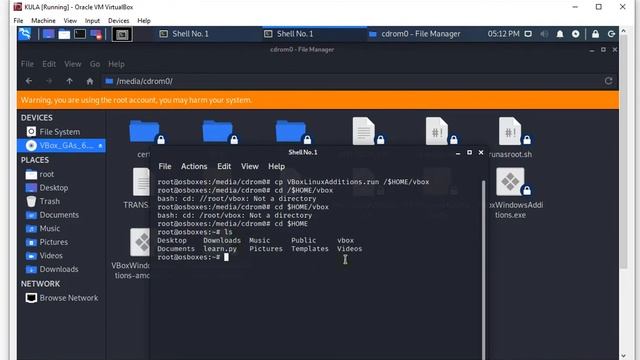Open the Kali applications menu icon
This screenshot has height=360, width=640.
(24, 33)
